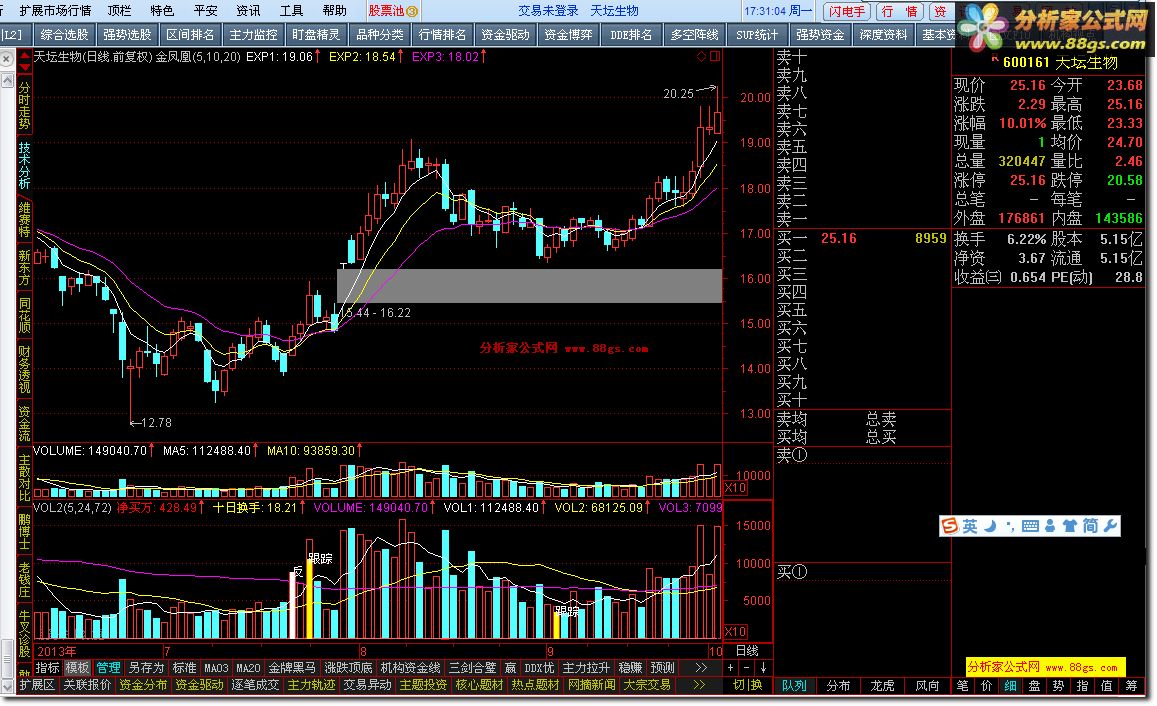Select the 三剑合璧 indicator template
The height and width of the screenshot is (706, 1157).
point(472,667)
